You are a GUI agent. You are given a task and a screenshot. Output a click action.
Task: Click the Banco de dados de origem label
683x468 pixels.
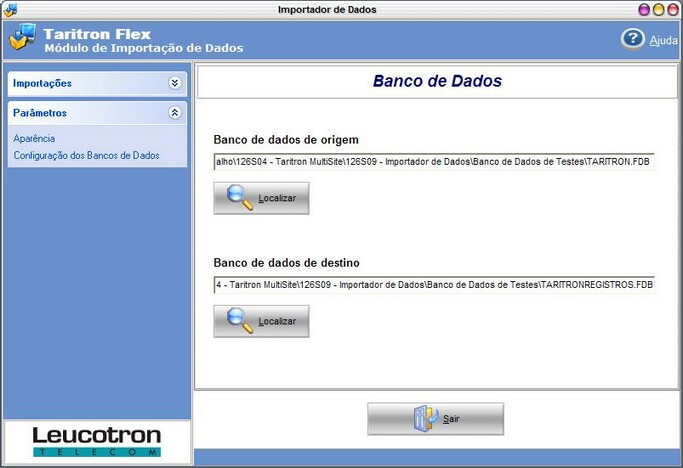286,140
